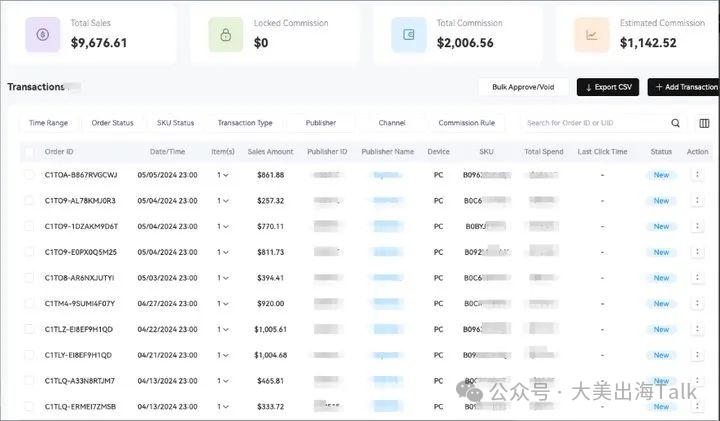Screen dimensions: 720x421
Task: Open the Time Range filter
Action: click(48, 123)
